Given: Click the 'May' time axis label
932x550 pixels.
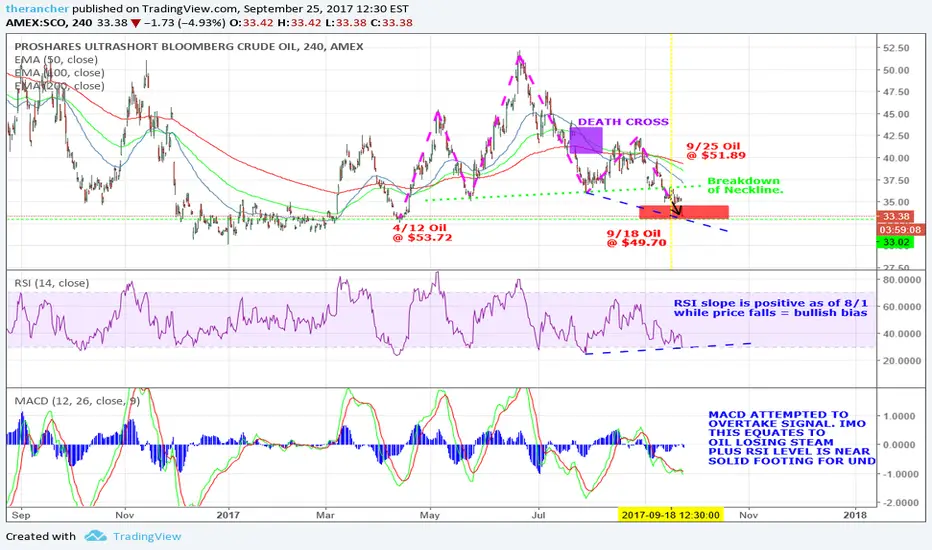Looking at the screenshot, I should point(430,515).
